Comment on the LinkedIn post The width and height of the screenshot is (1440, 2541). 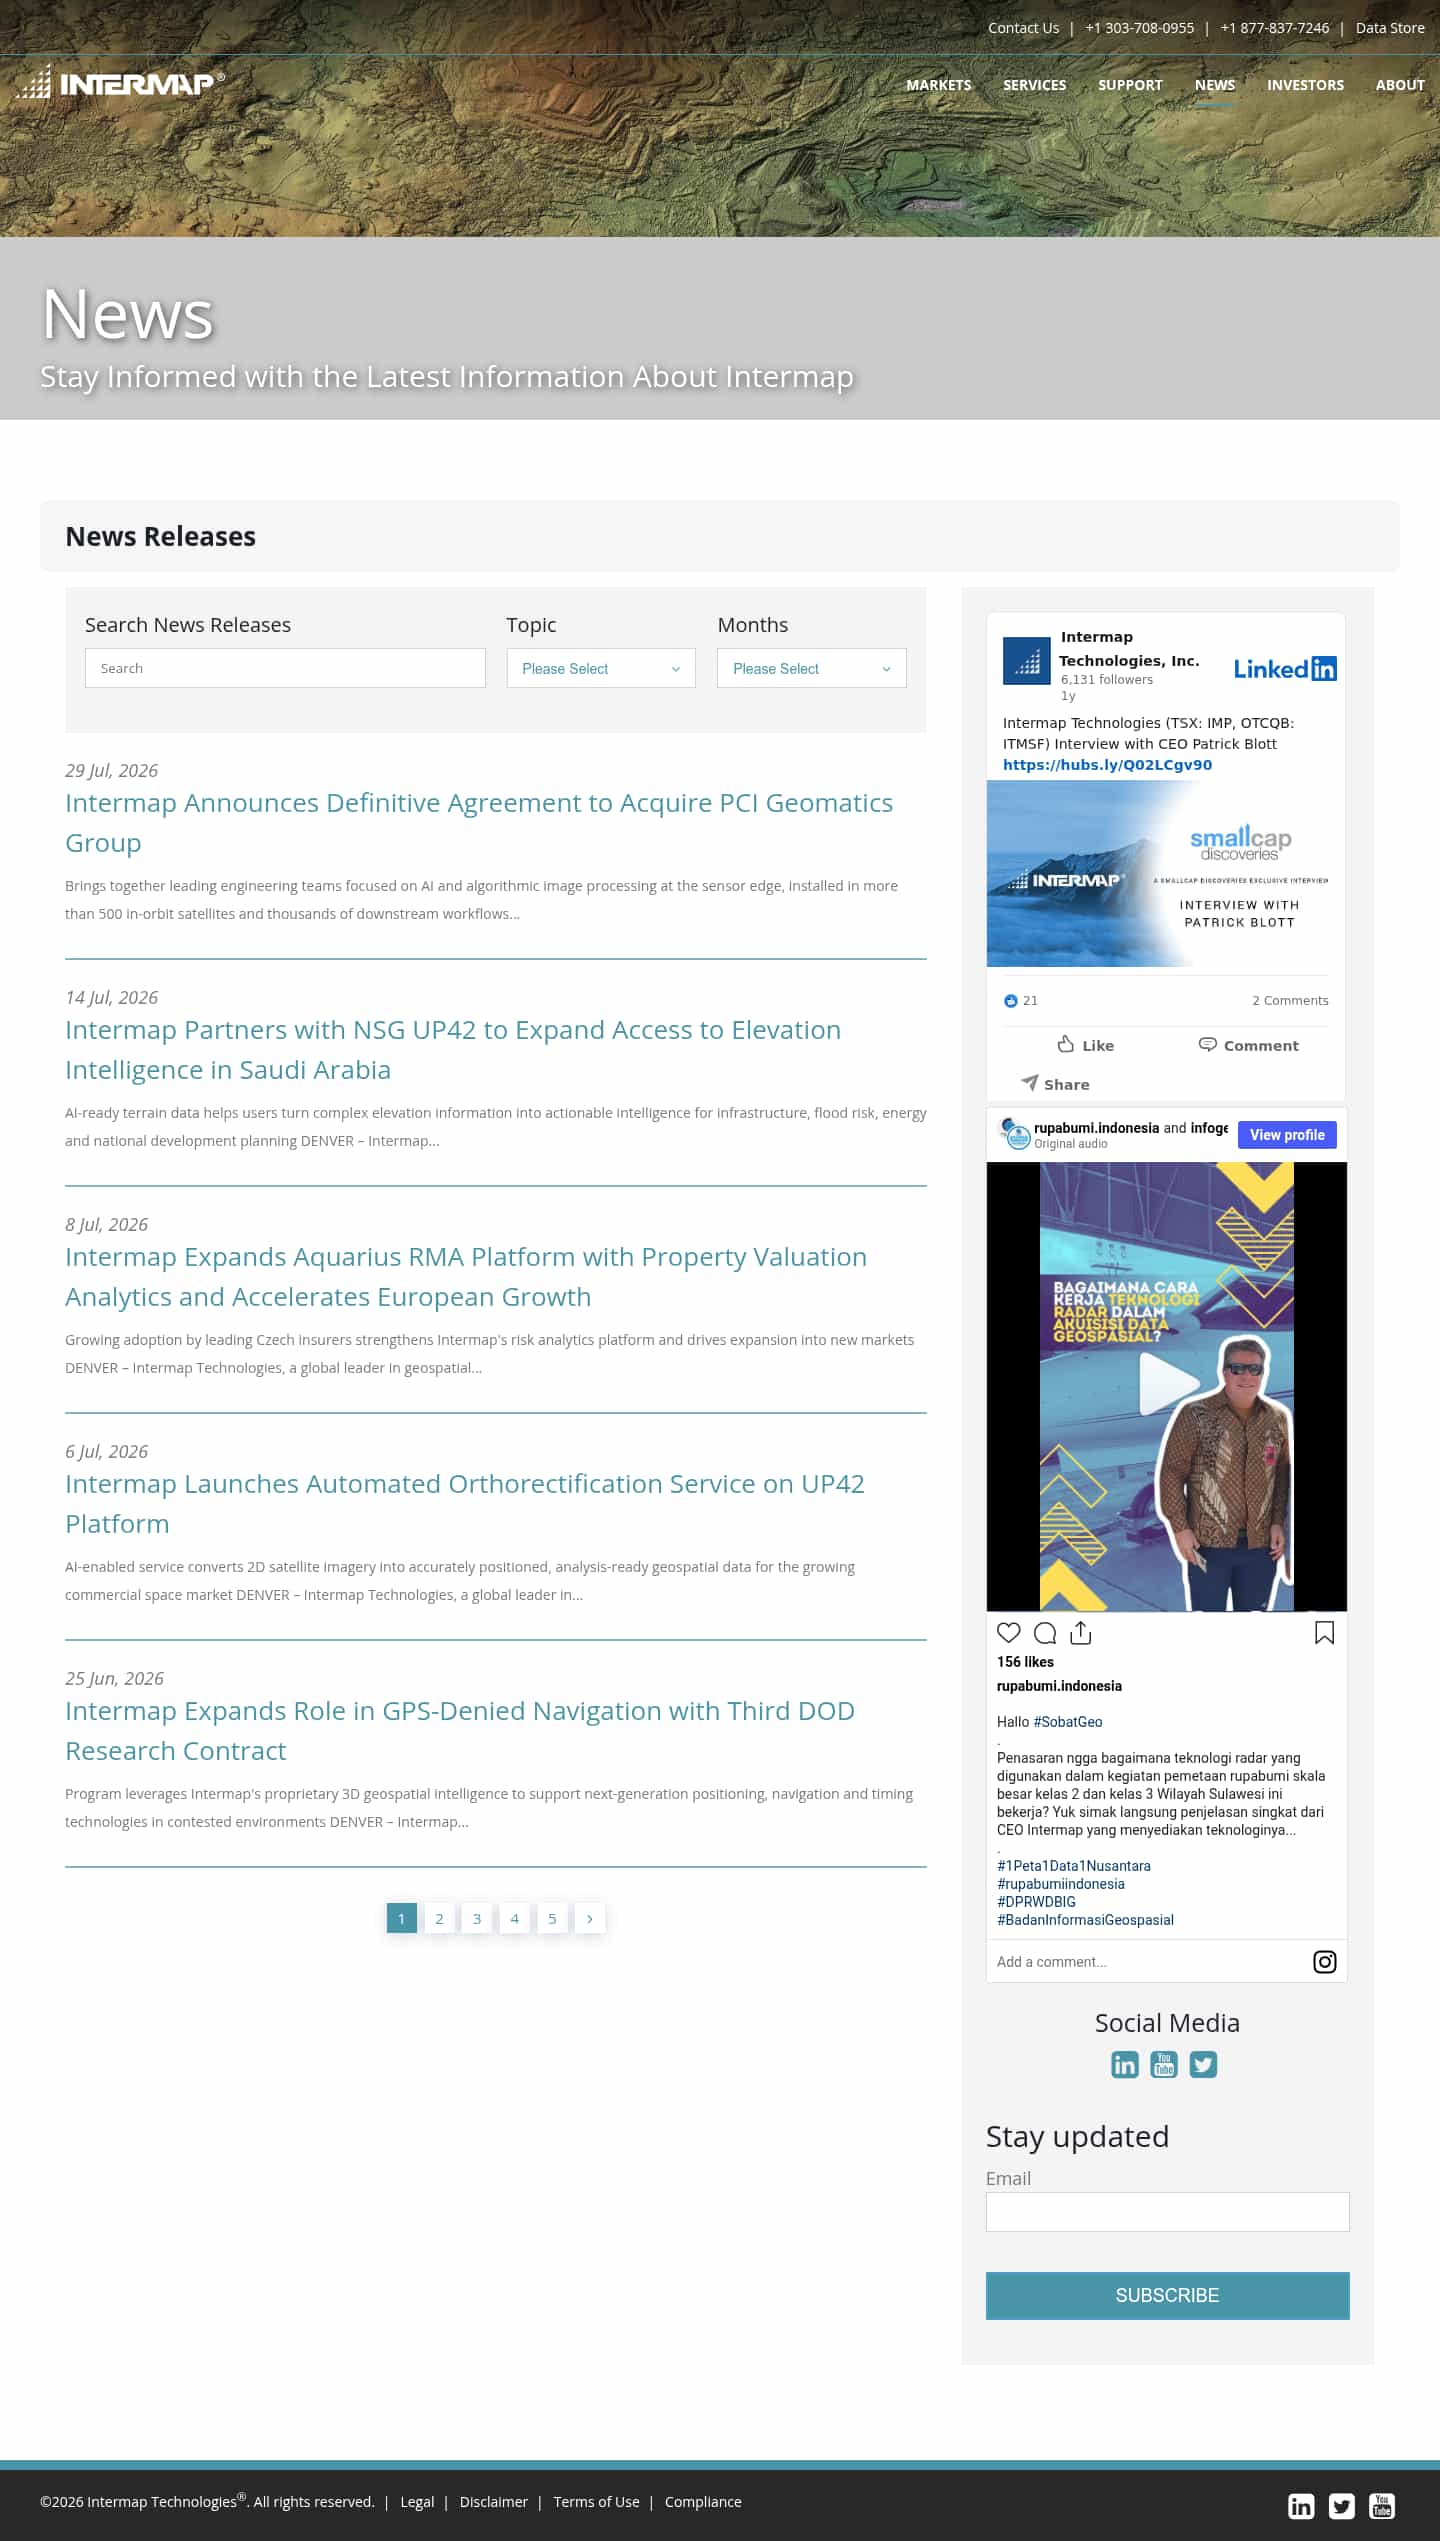tap(1249, 1045)
